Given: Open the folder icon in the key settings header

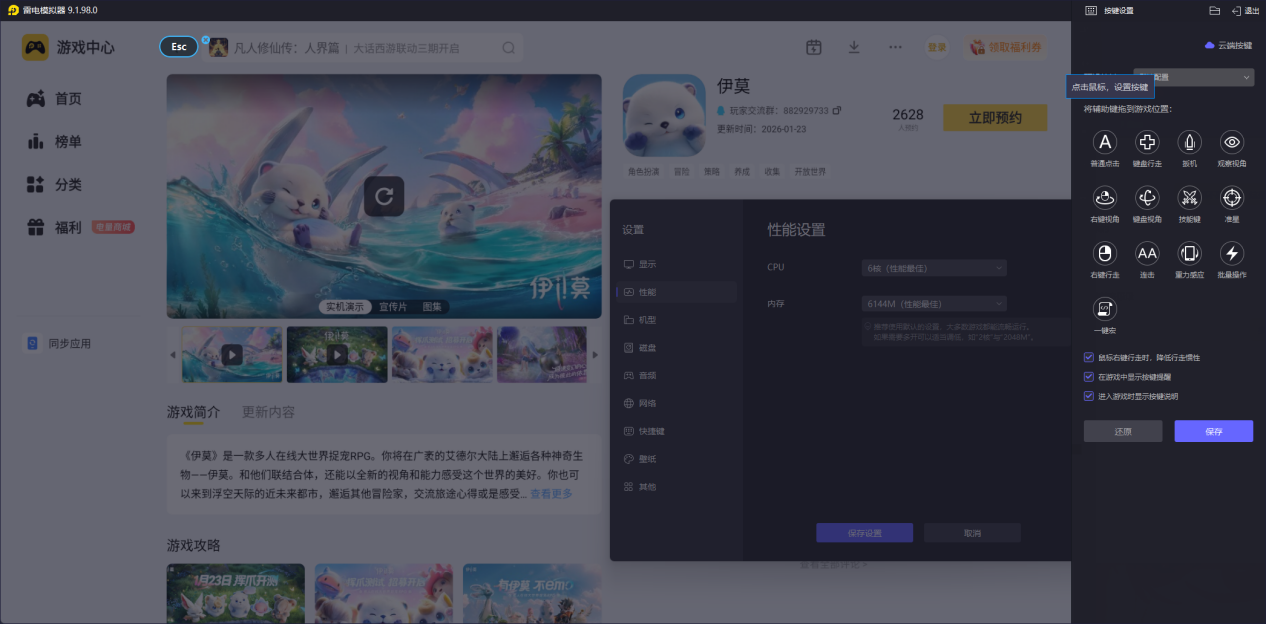Looking at the screenshot, I should point(1215,10).
